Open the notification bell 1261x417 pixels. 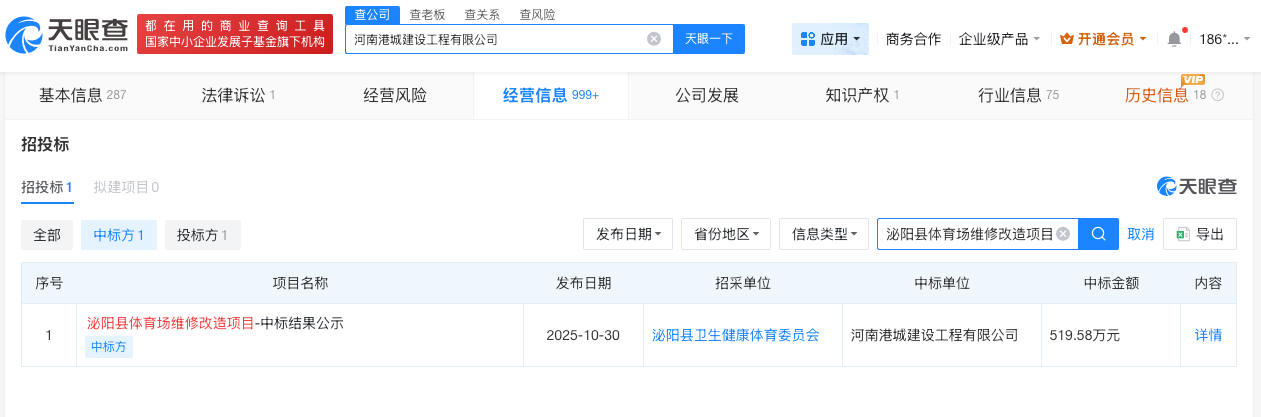[x=1174, y=39]
